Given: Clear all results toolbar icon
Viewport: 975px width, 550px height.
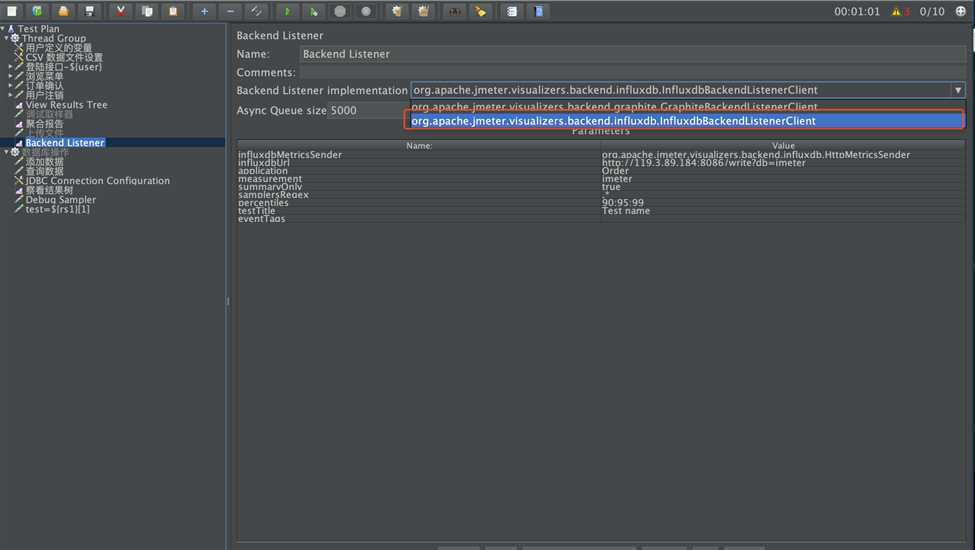Looking at the screenshot, I should tap(423, 11).
